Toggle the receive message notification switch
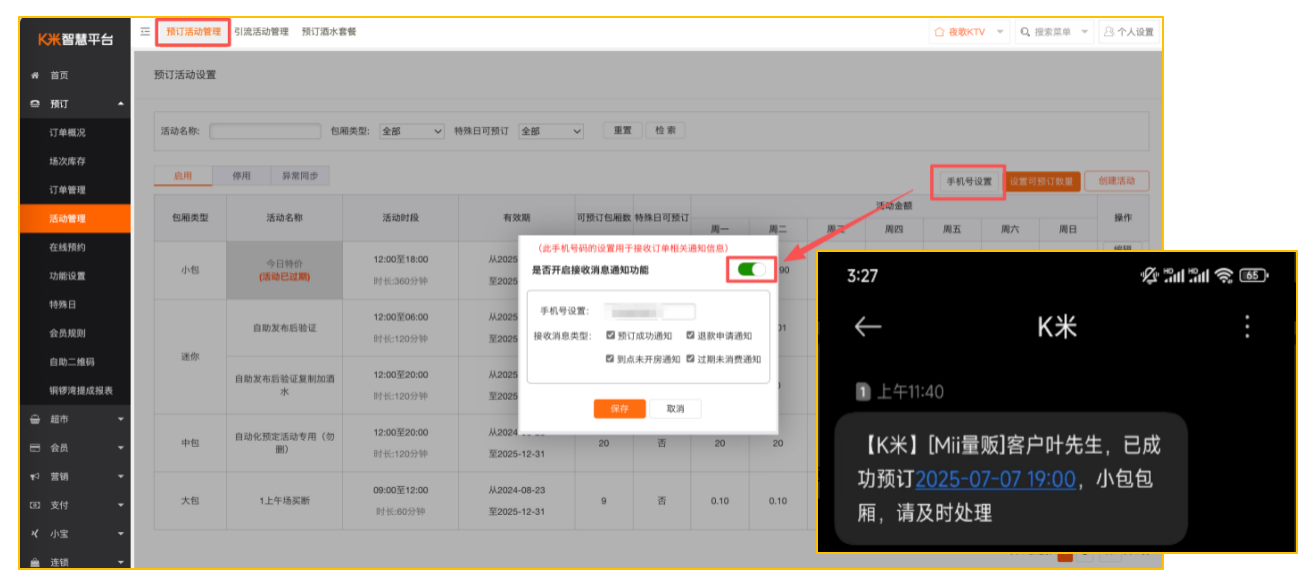Screen dimensions: 1316x582 [751, 269]
